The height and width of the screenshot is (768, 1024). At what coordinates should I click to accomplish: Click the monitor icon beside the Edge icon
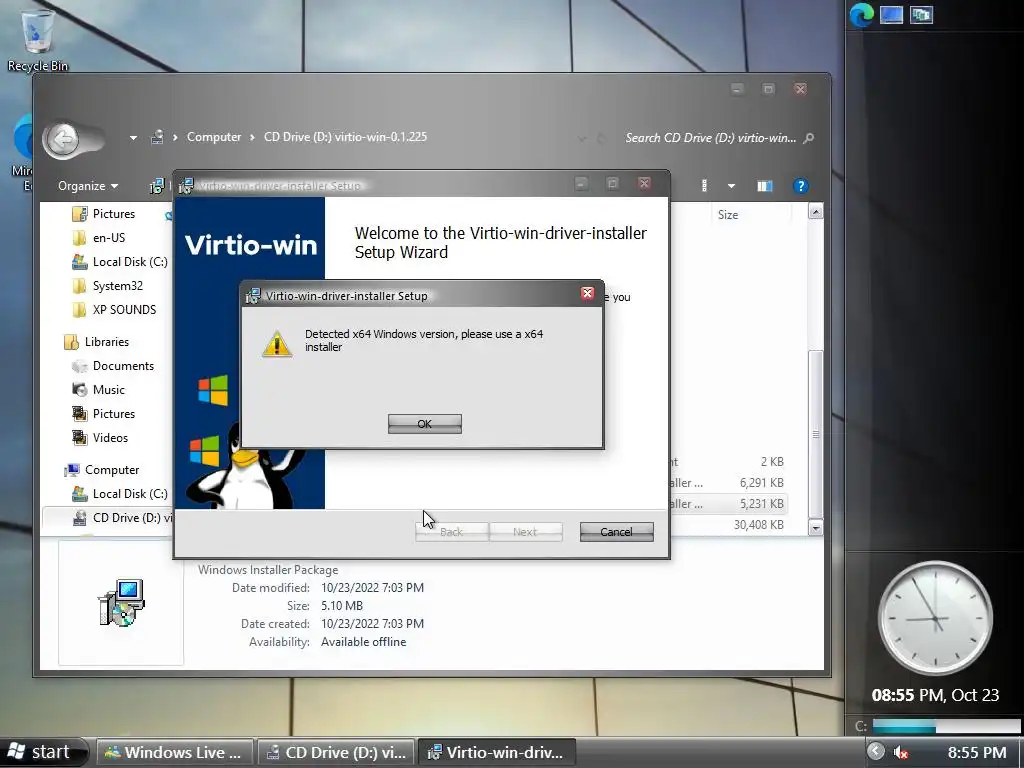[x=891, y=14]
